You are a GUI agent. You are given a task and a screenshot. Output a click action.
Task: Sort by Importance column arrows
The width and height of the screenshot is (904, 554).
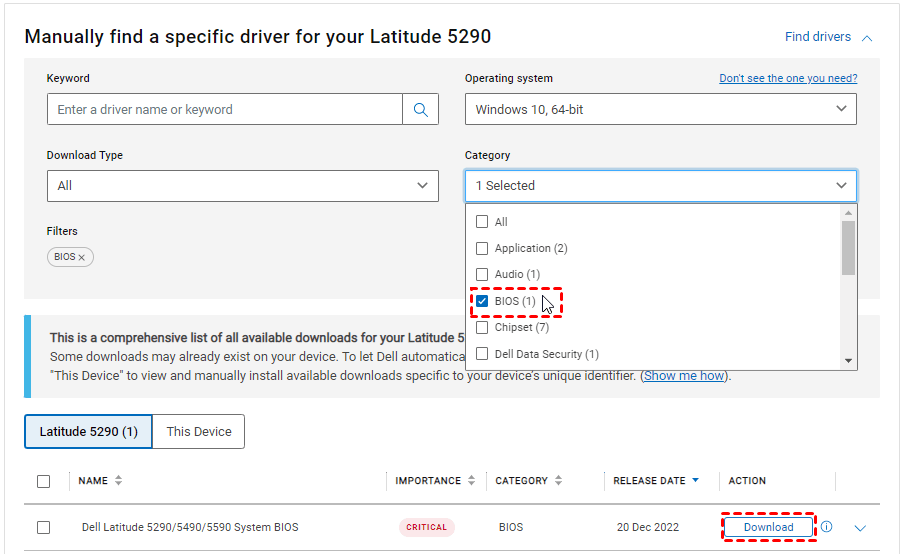click(x=471, y=481)
